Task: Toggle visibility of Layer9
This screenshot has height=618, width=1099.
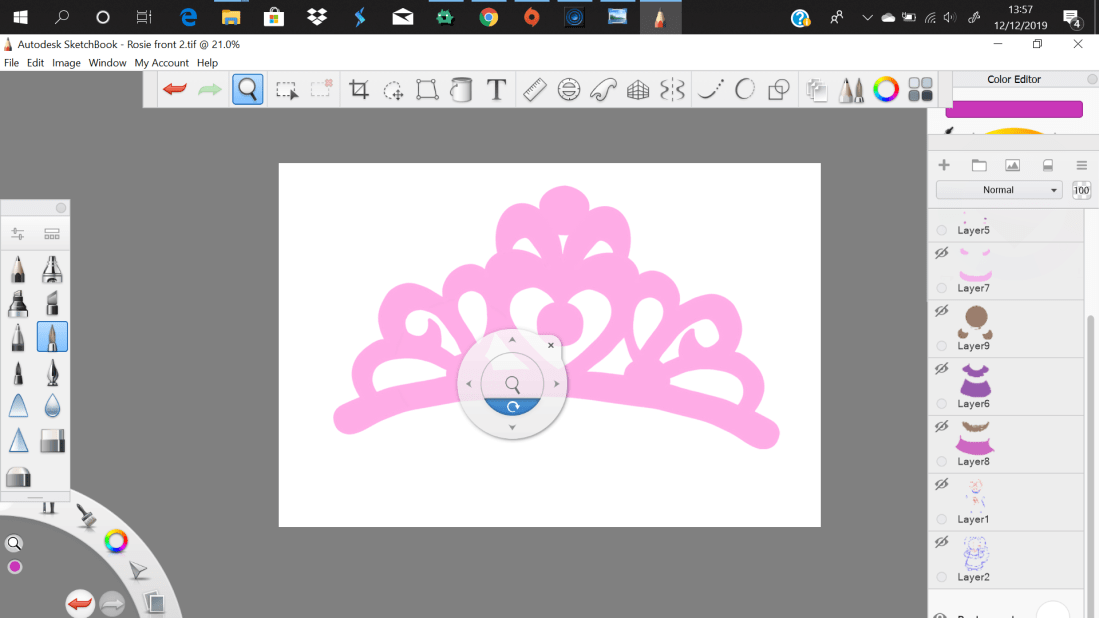Action: pyautogui.click(x=941, y=312)
